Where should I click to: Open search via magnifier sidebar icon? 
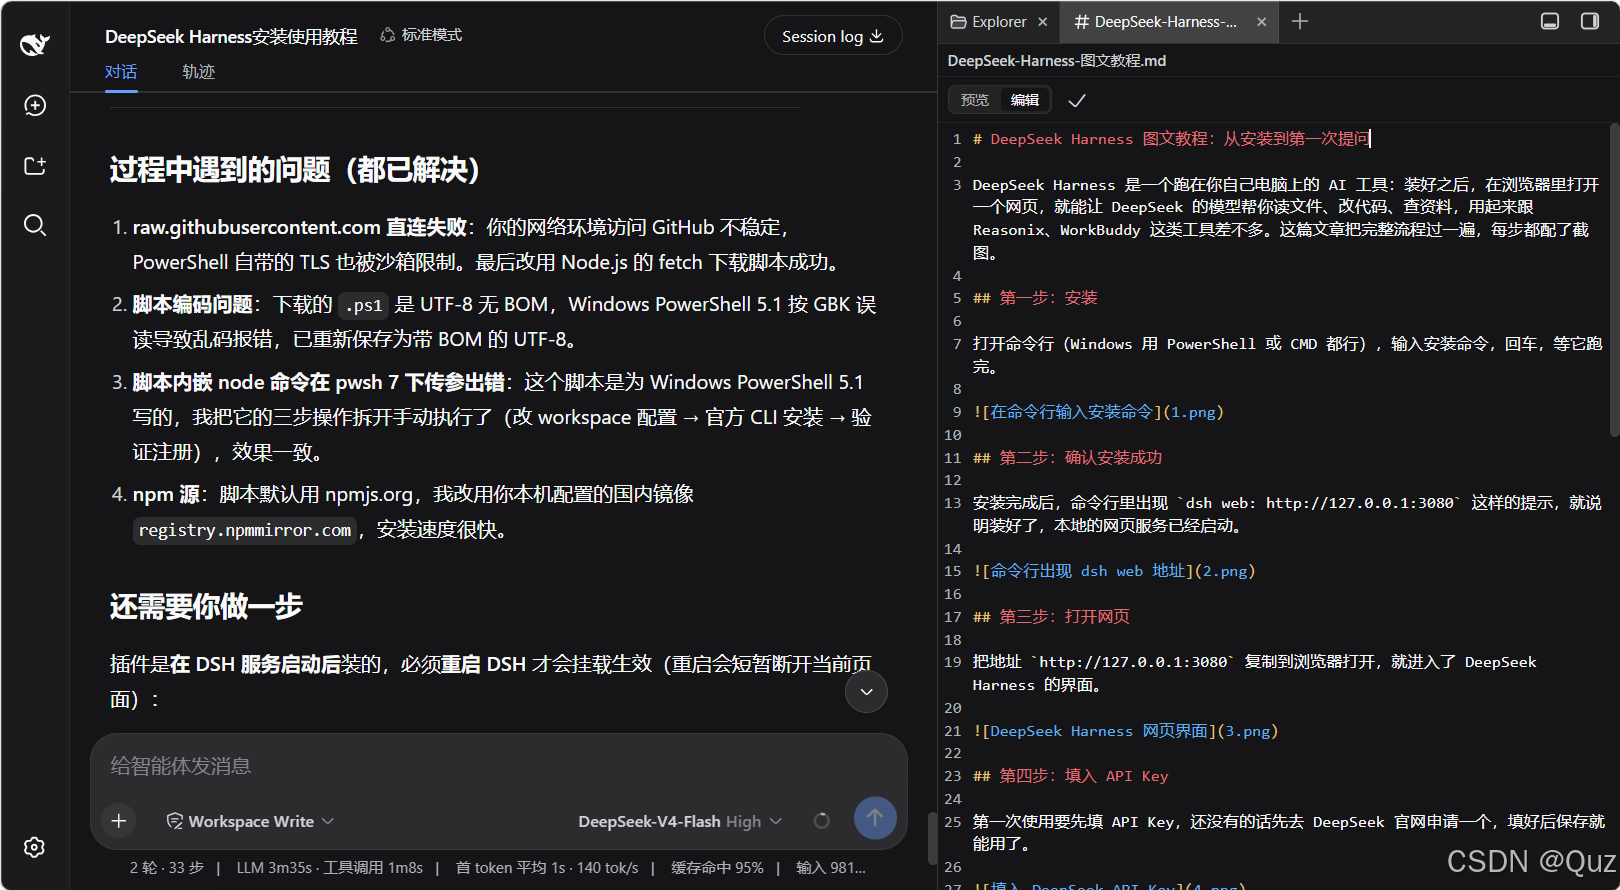coord(35,225)
